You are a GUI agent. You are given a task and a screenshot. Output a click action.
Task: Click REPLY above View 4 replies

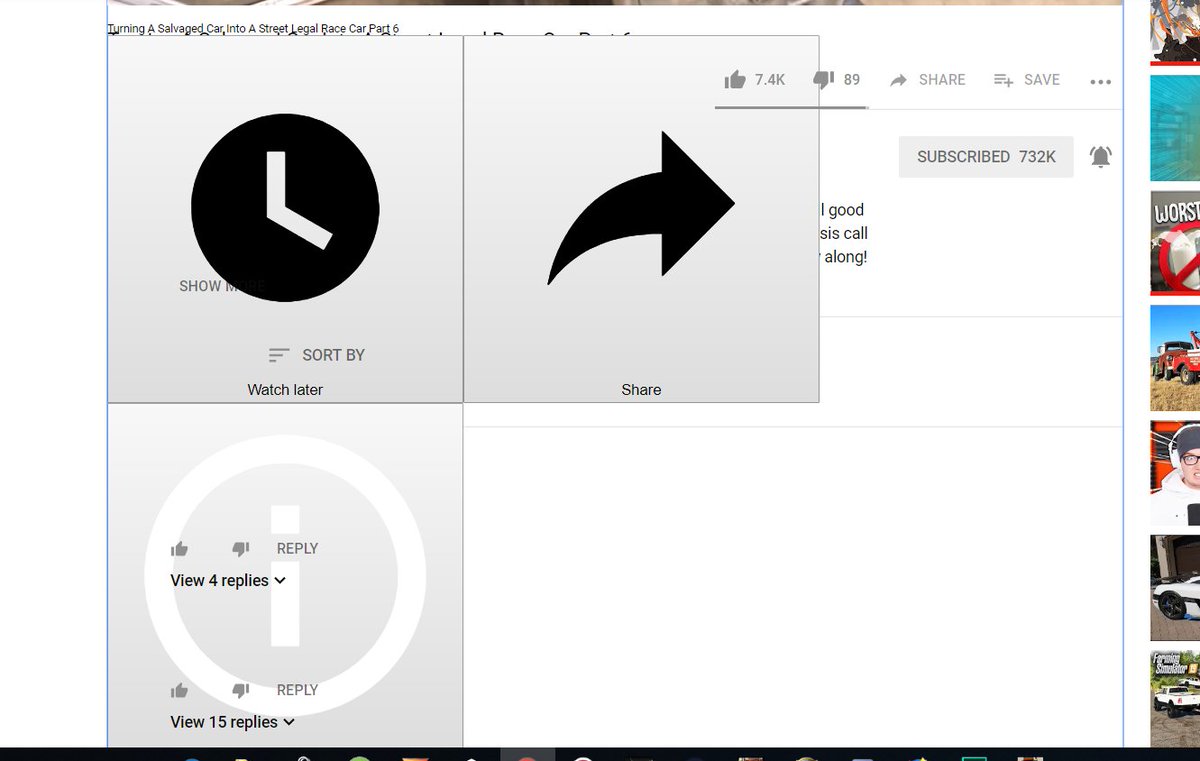pyautogui.click(x=297, y=549)
